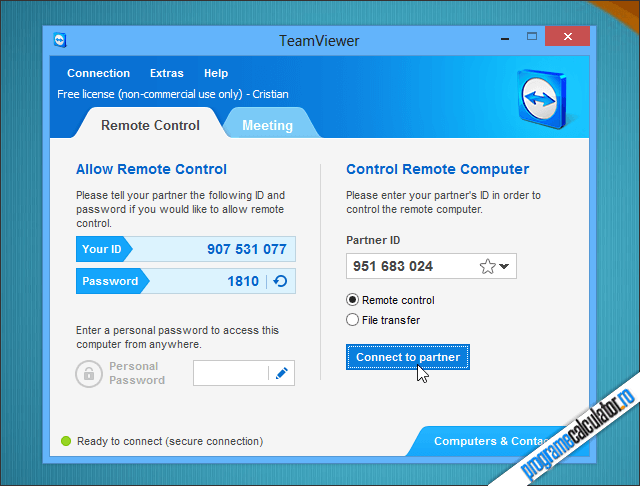Viewport: 640px width, 486px height.
Task: Click the password value 1810
Action: tap(243, 281)
